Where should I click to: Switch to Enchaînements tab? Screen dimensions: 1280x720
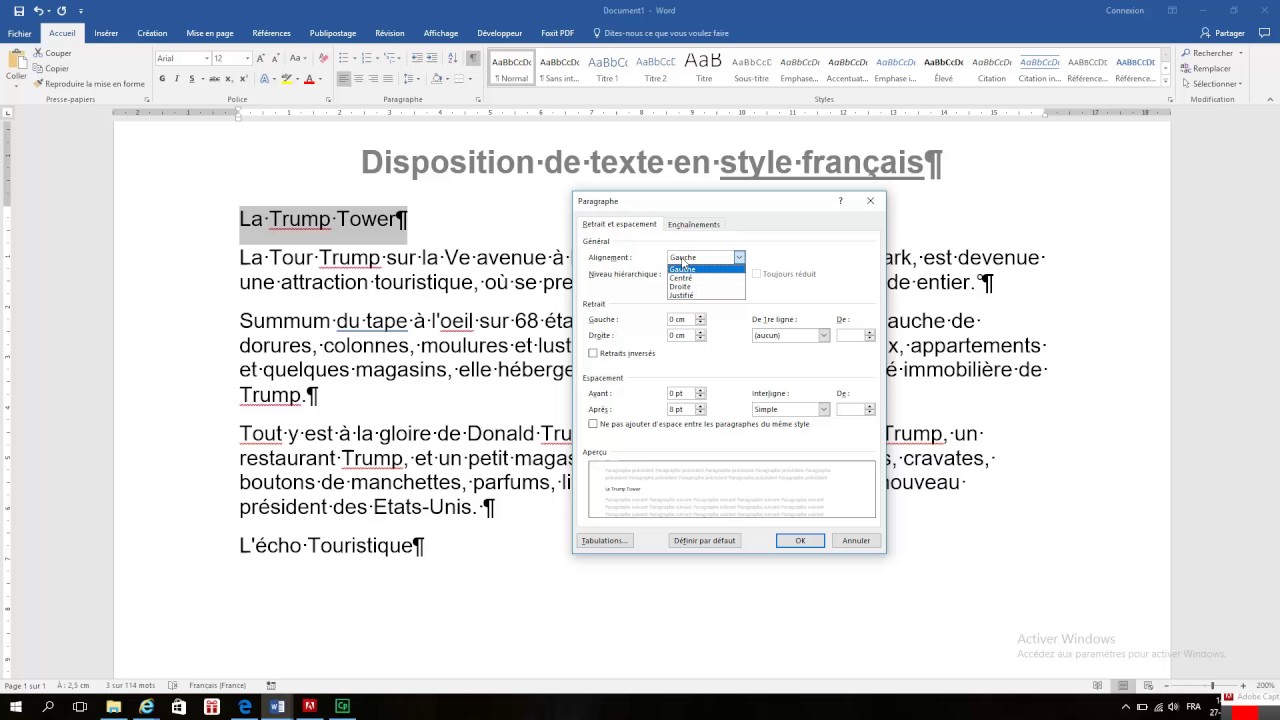[x=694, y=225]
